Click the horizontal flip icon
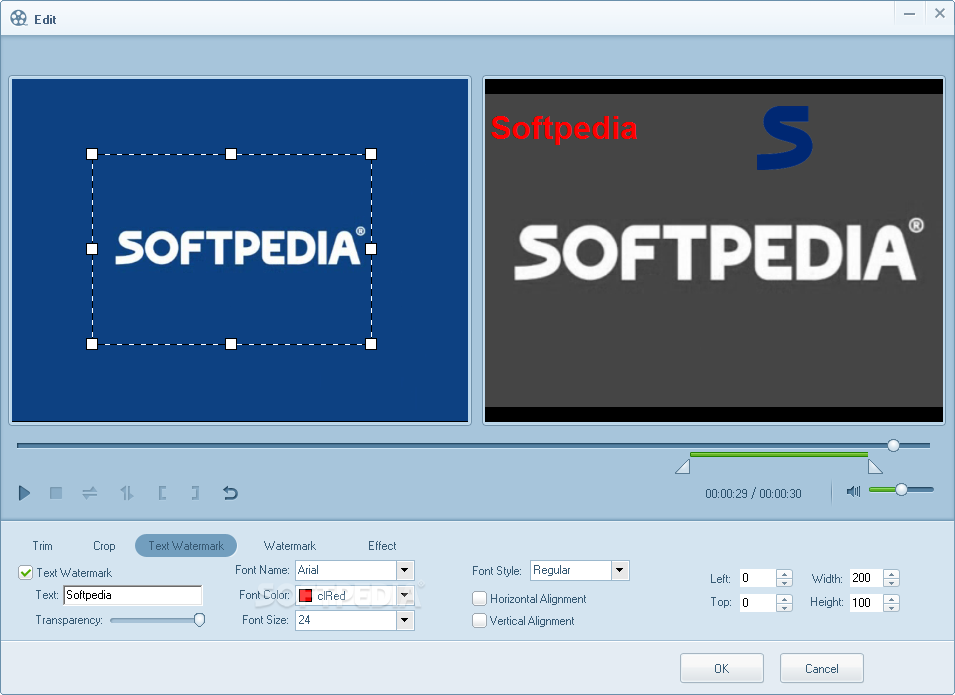The width and height of the screenshot is (955, 695). (x=90, y=493)
